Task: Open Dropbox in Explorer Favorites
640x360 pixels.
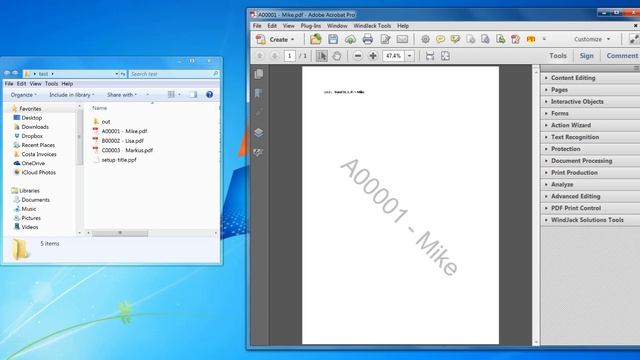Action: (x=29, y=136)
